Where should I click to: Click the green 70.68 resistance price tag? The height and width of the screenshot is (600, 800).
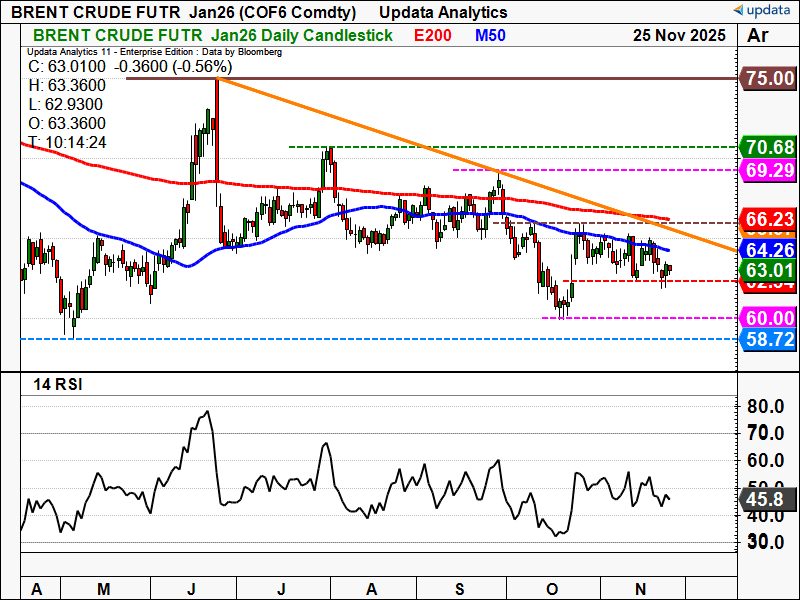[x=767, y=148]
